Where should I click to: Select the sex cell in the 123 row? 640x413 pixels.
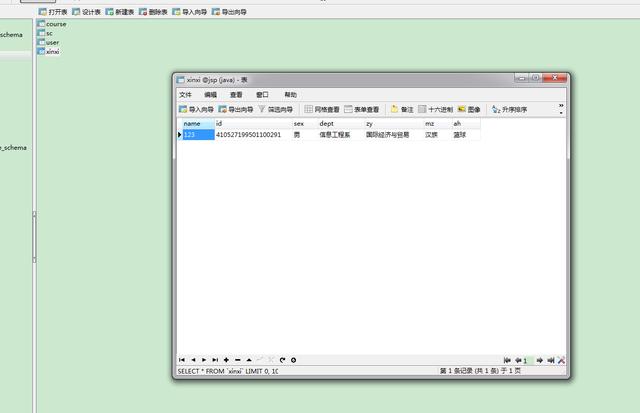point(305,135)
